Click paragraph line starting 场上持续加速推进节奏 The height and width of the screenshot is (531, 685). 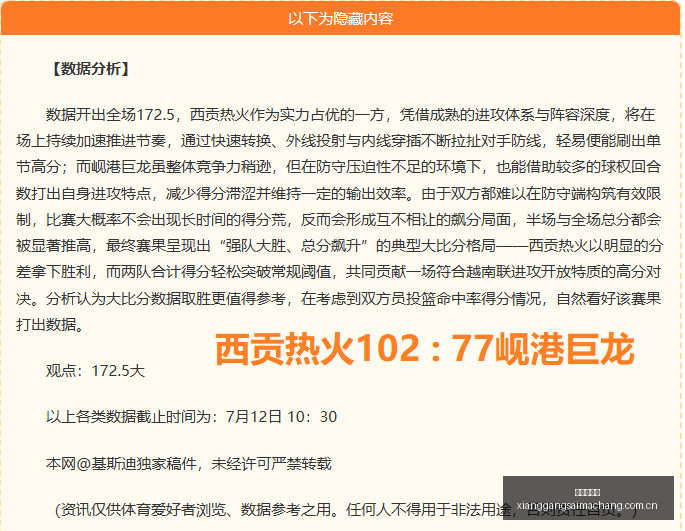(x=339, y=141)
